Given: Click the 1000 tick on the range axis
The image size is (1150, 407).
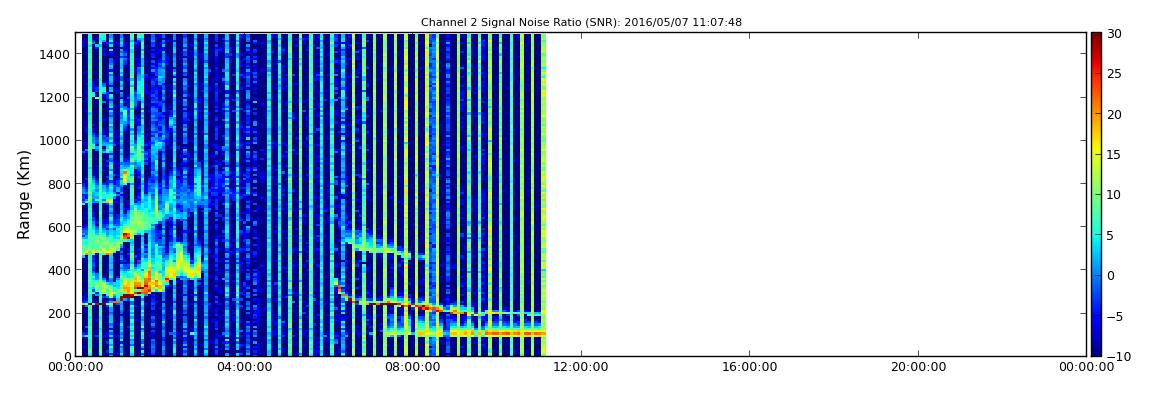Looking at the screenshot, I should pos(56,141).
